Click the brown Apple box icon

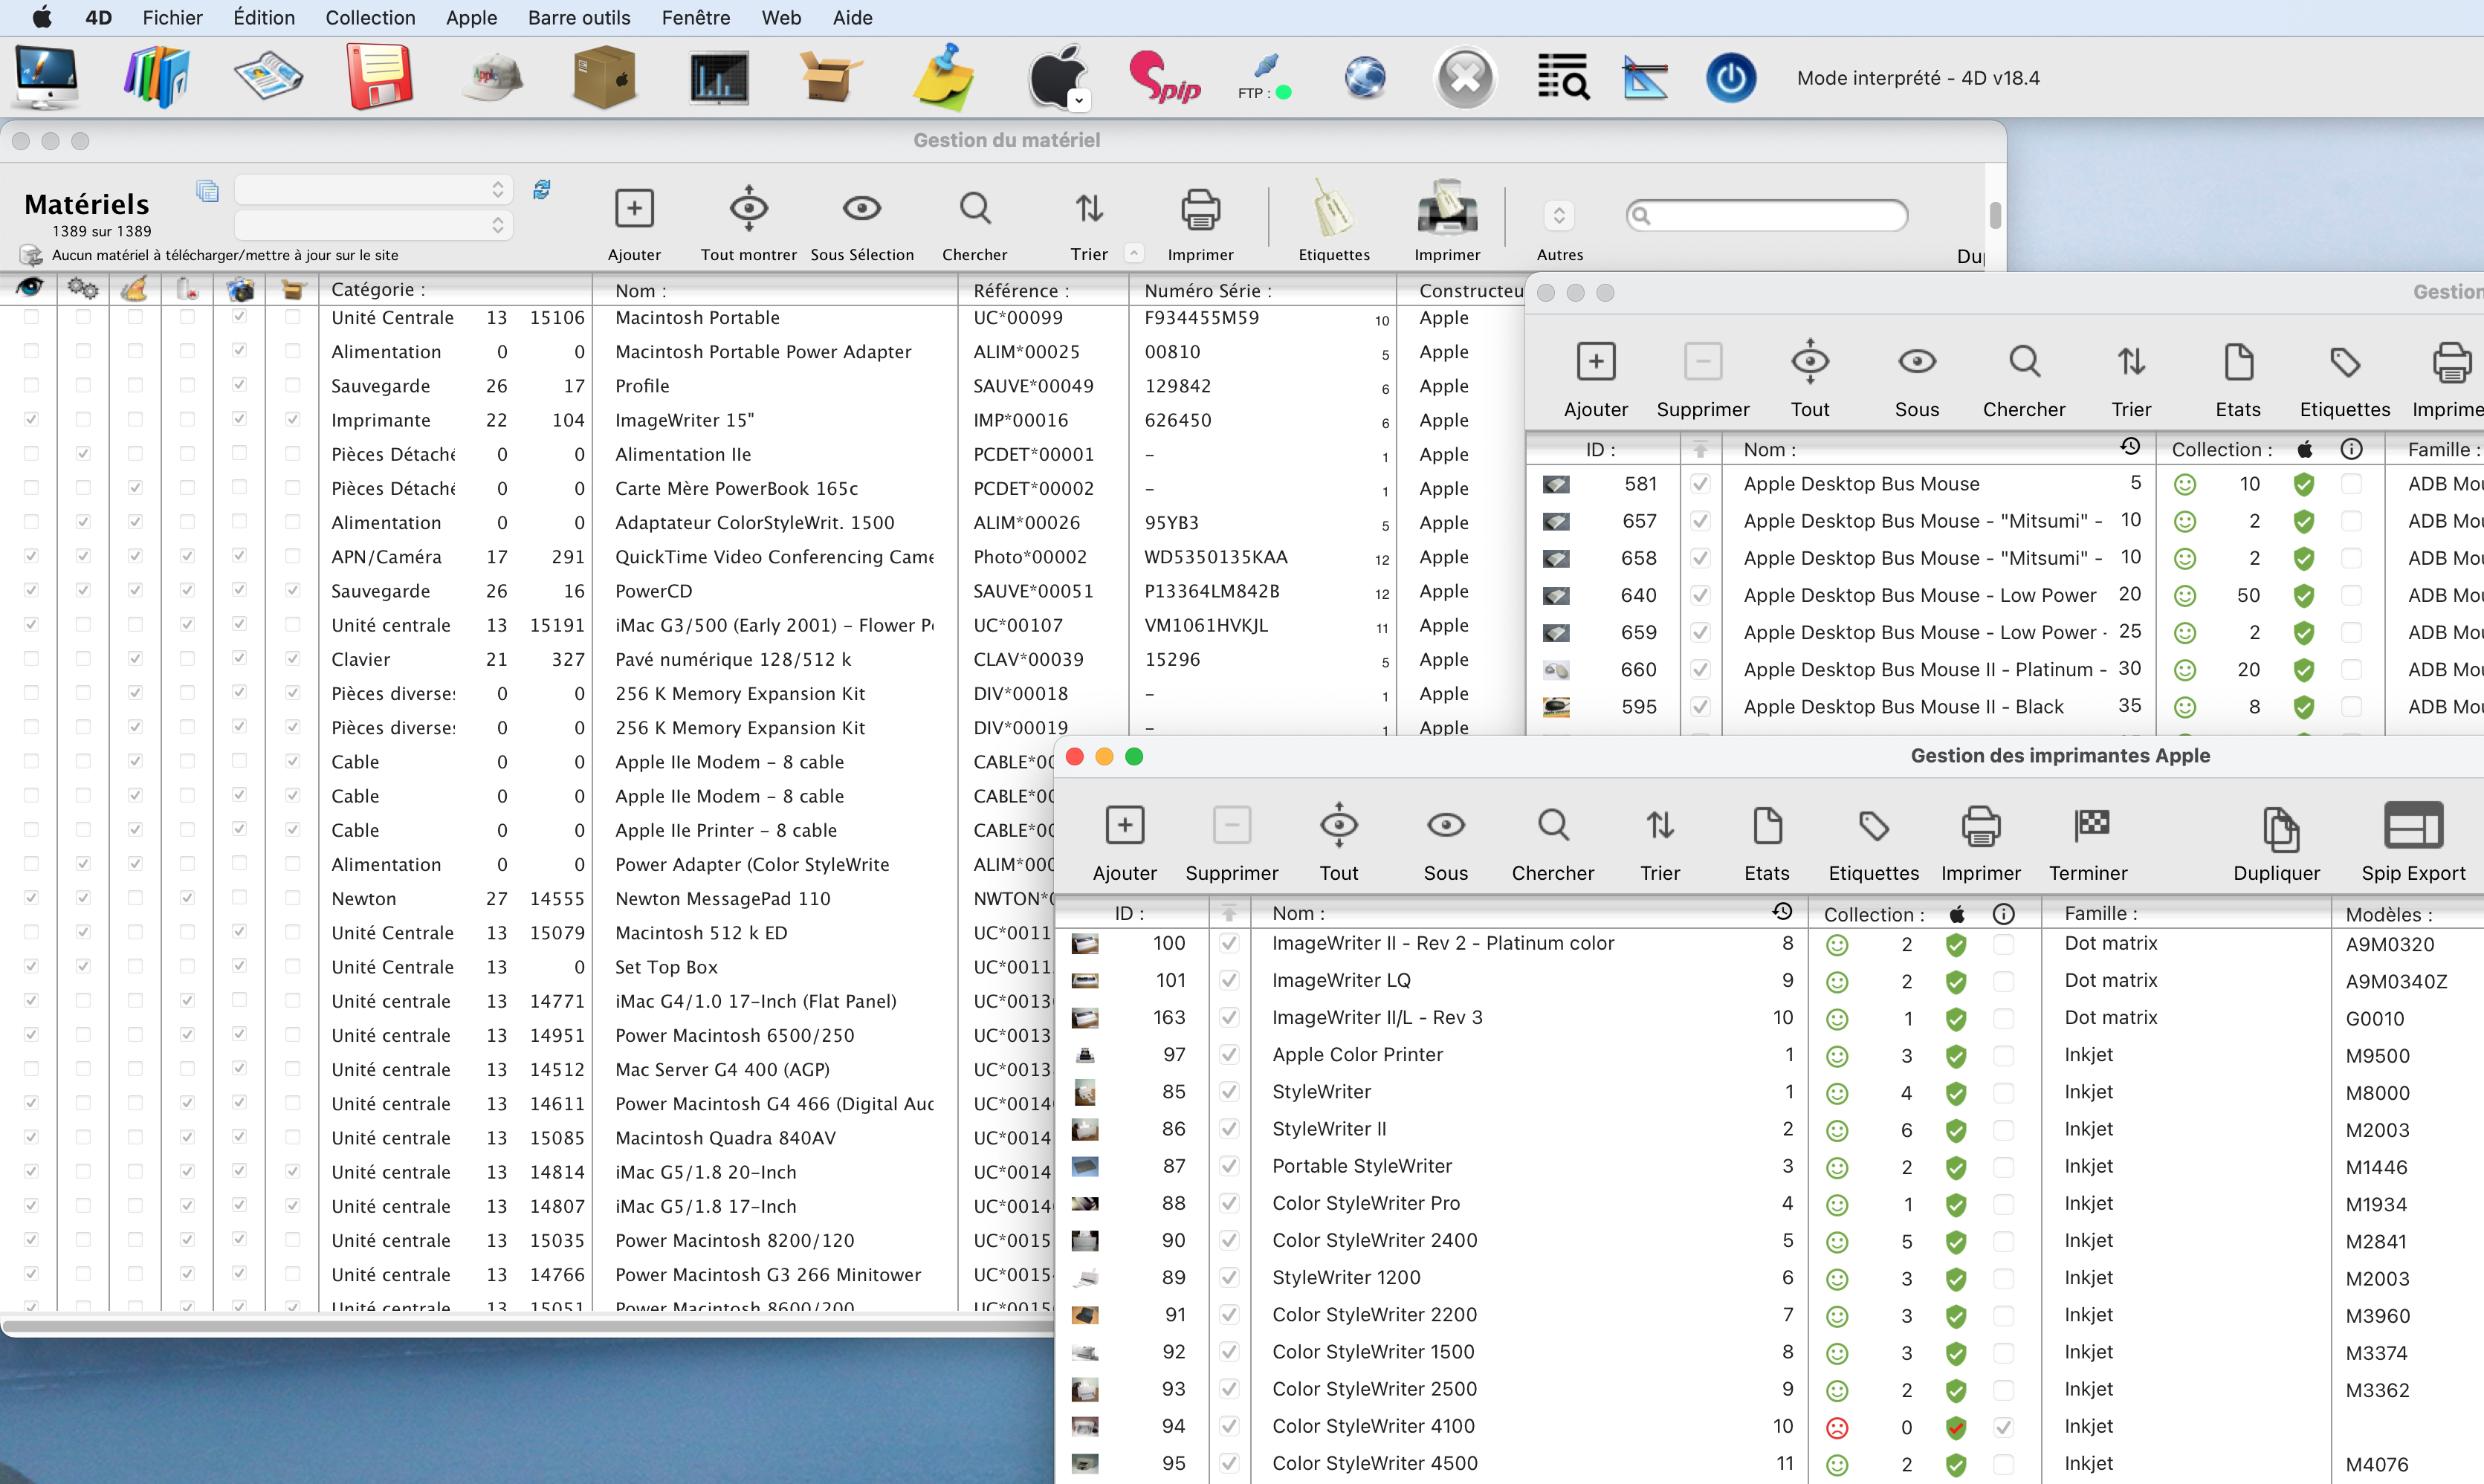(x=605, y=77)
